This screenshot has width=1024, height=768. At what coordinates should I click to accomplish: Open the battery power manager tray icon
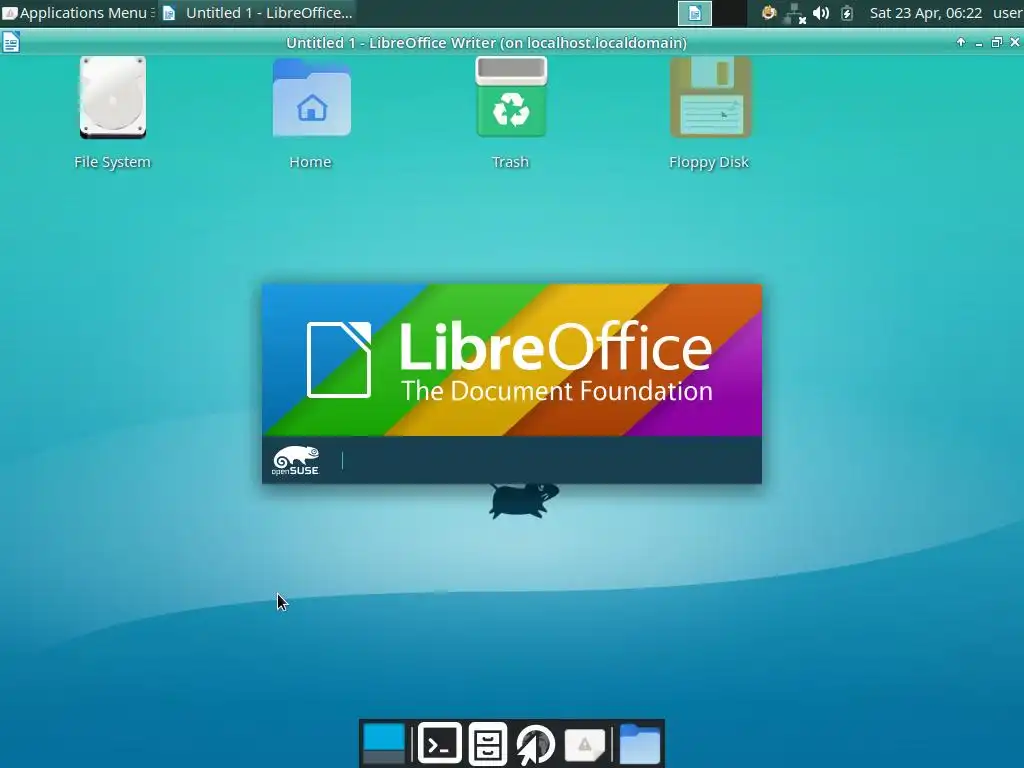point(847,13)
